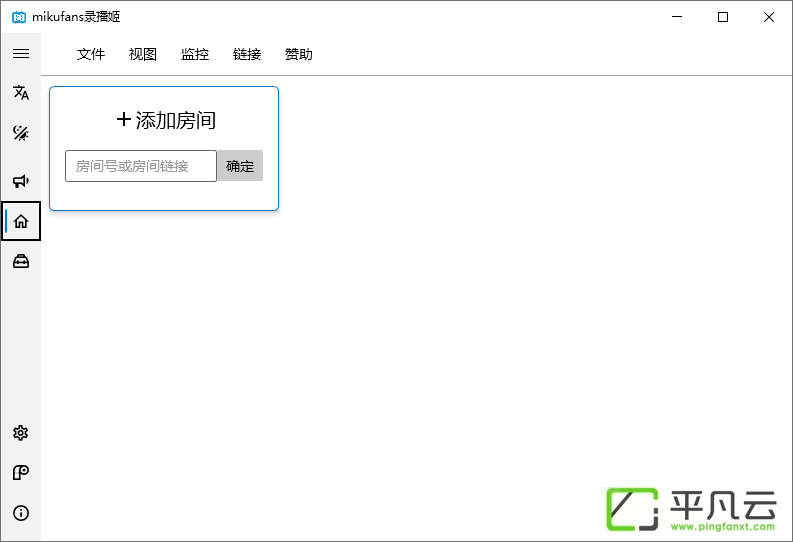The height and width of the screenshot is (542, 793).
Task: Click the 添加房间 heading
Action: (166, 120)
